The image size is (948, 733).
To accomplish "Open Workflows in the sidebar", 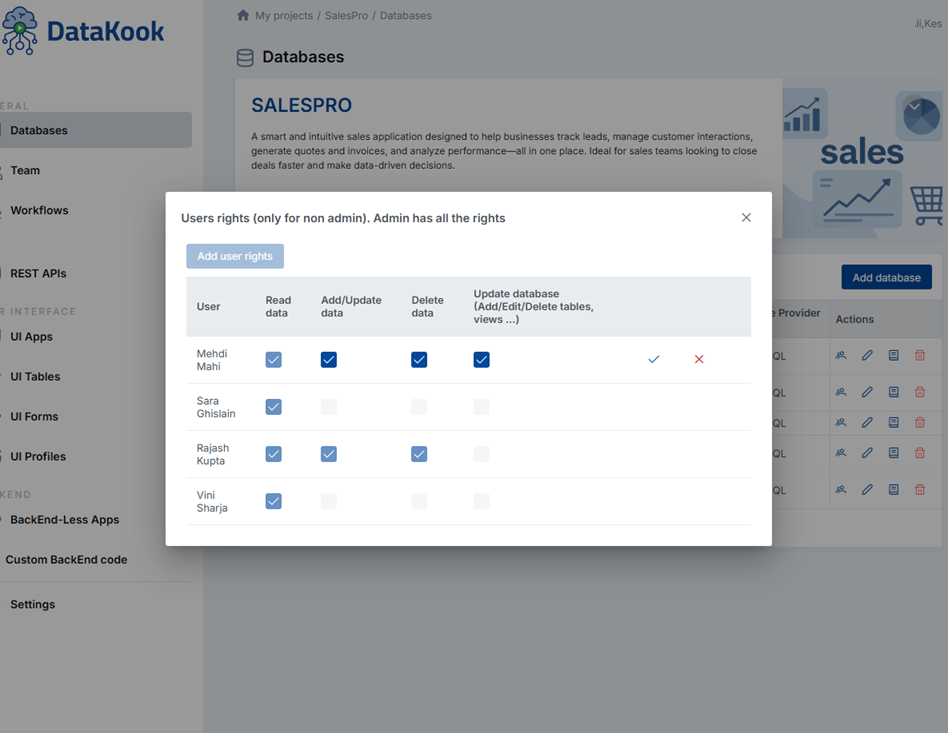I will pyautogui.click(x=39, y=211).
